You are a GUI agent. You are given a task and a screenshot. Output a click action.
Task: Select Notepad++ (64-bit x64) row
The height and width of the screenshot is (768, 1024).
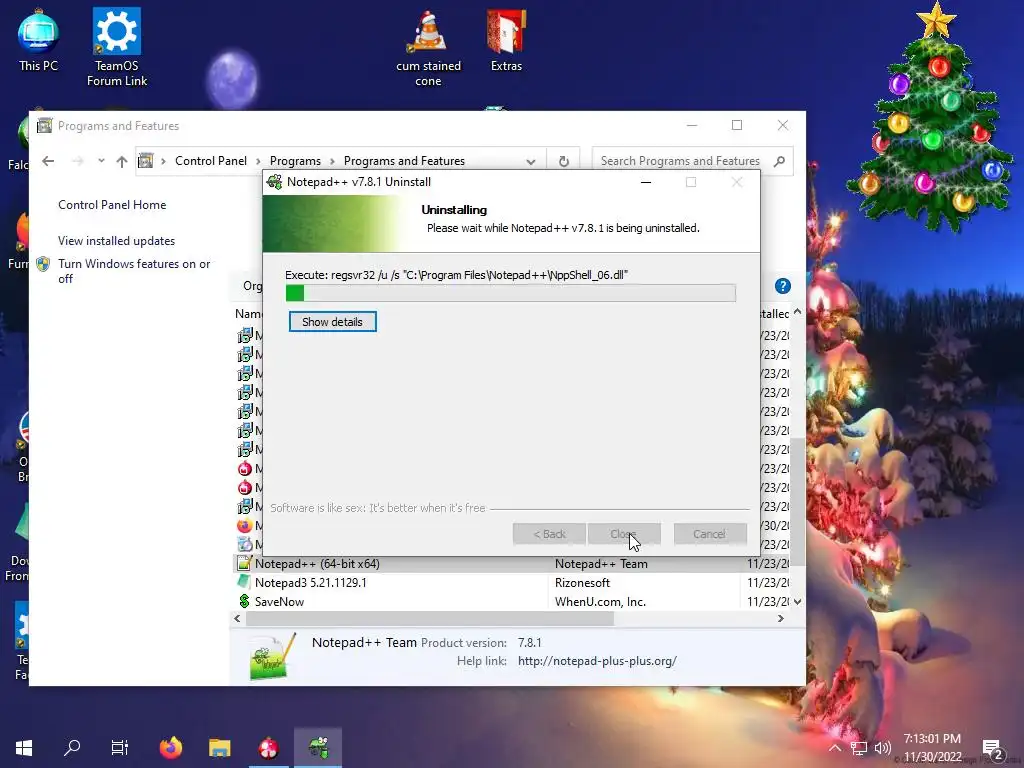[511, 564]
